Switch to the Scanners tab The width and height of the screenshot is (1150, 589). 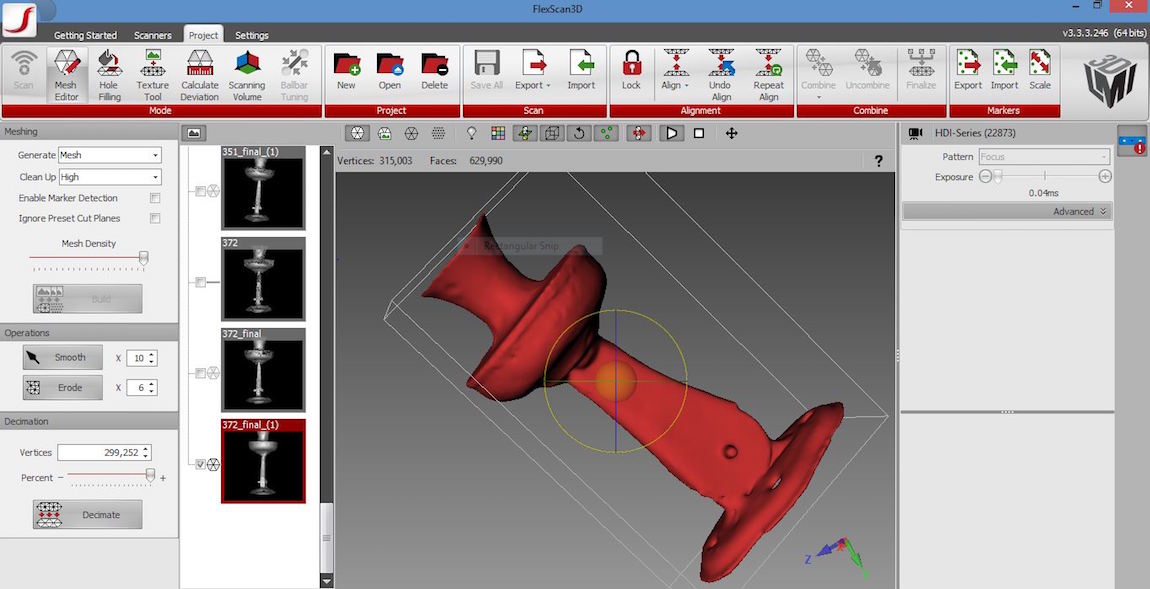click(152, 35)
